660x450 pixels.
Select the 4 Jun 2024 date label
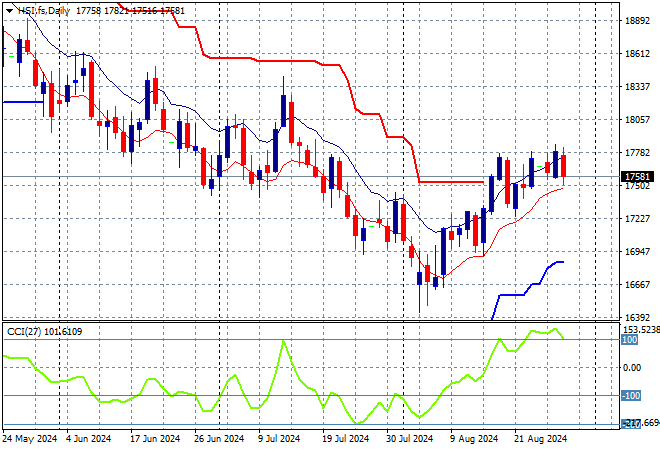click(88, 439)
